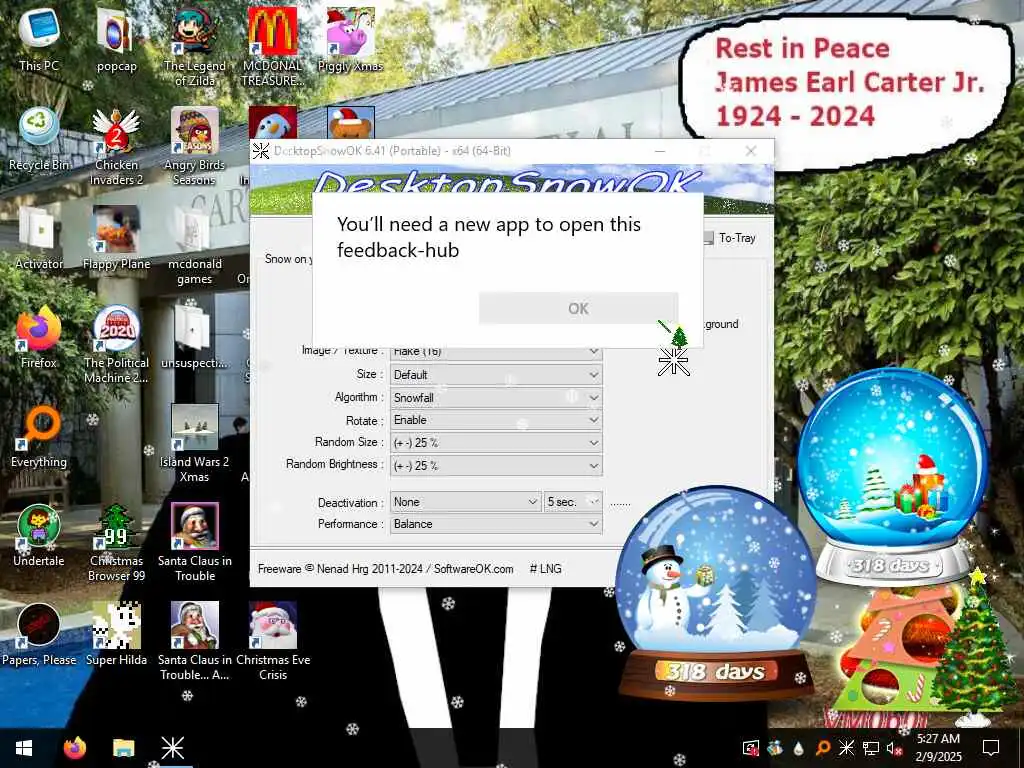Open the 5 sec. deactivation delay dropdown
Screen dimensions: 1024x768
pos(573,502)
